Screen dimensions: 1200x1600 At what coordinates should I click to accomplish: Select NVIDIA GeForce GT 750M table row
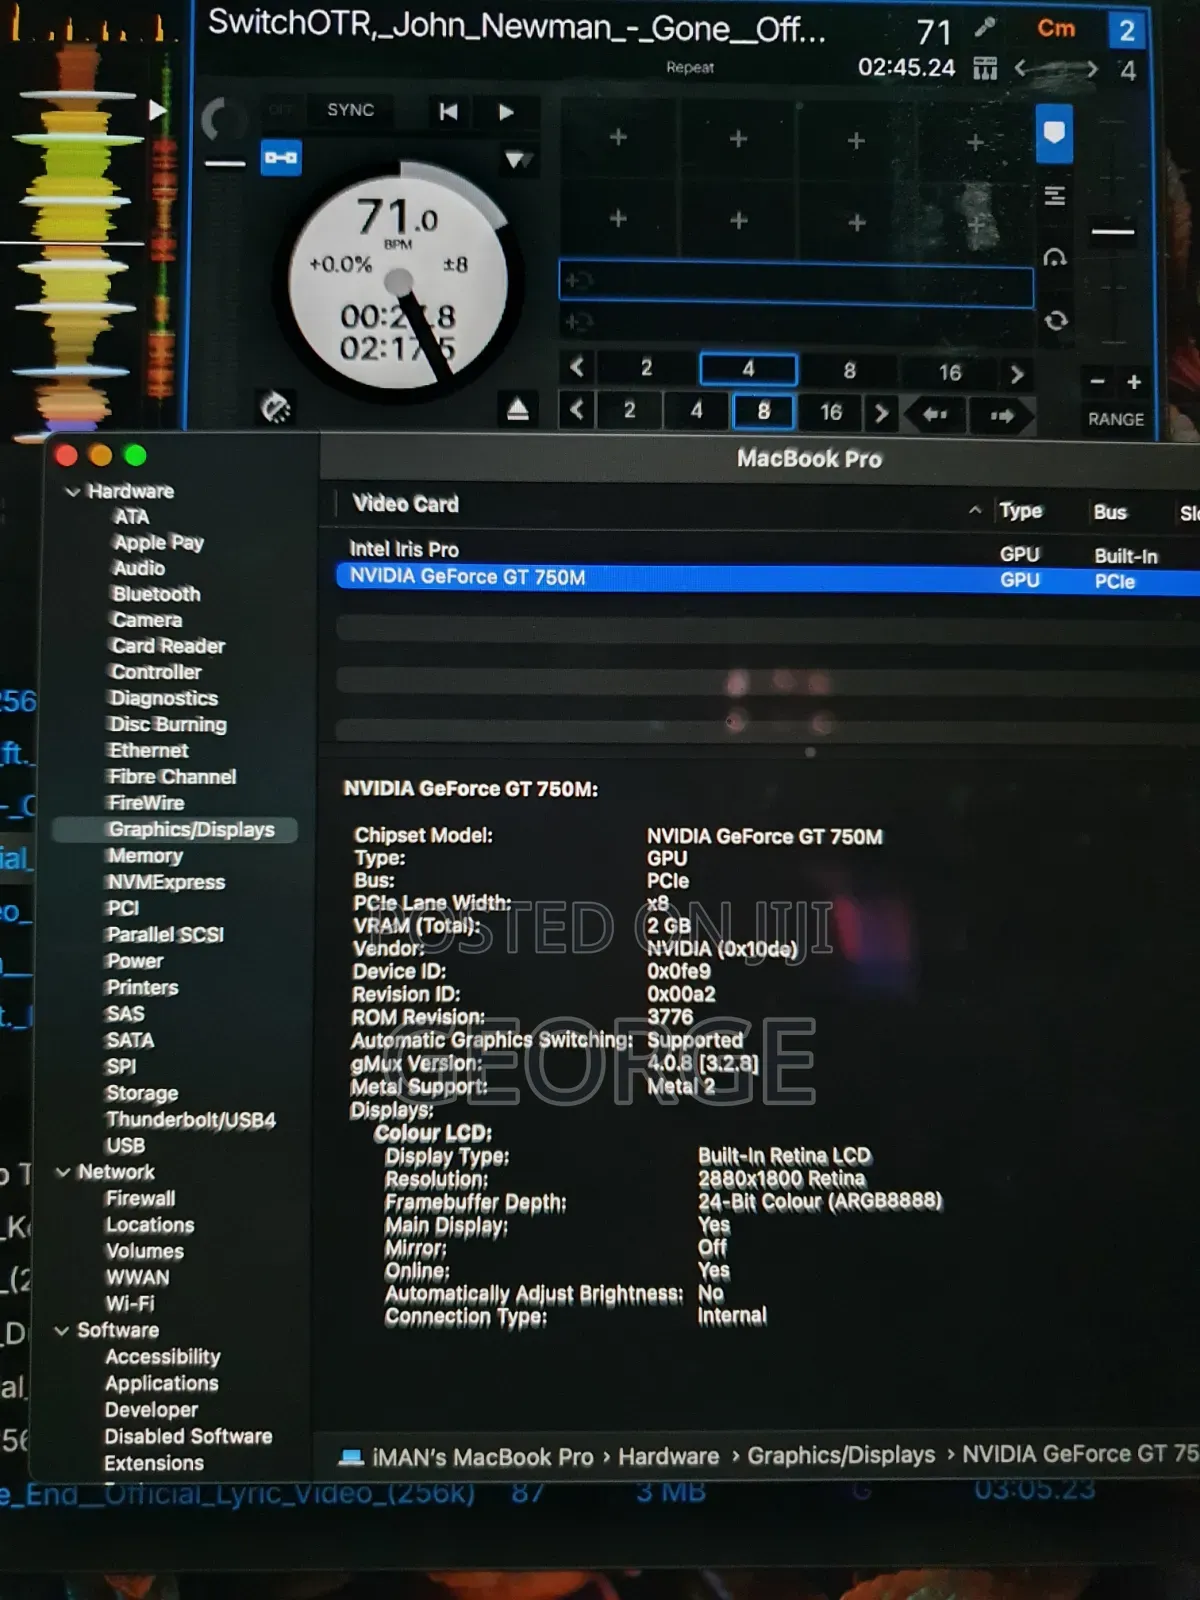point(768,578)
